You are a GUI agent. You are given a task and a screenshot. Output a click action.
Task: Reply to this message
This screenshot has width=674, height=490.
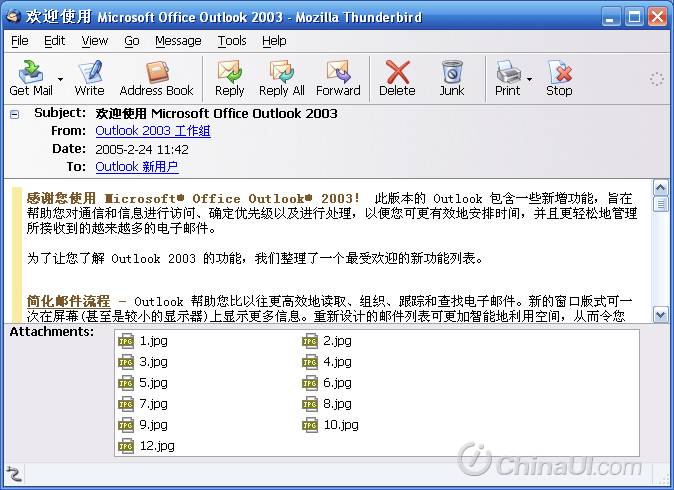coord(230,73)
